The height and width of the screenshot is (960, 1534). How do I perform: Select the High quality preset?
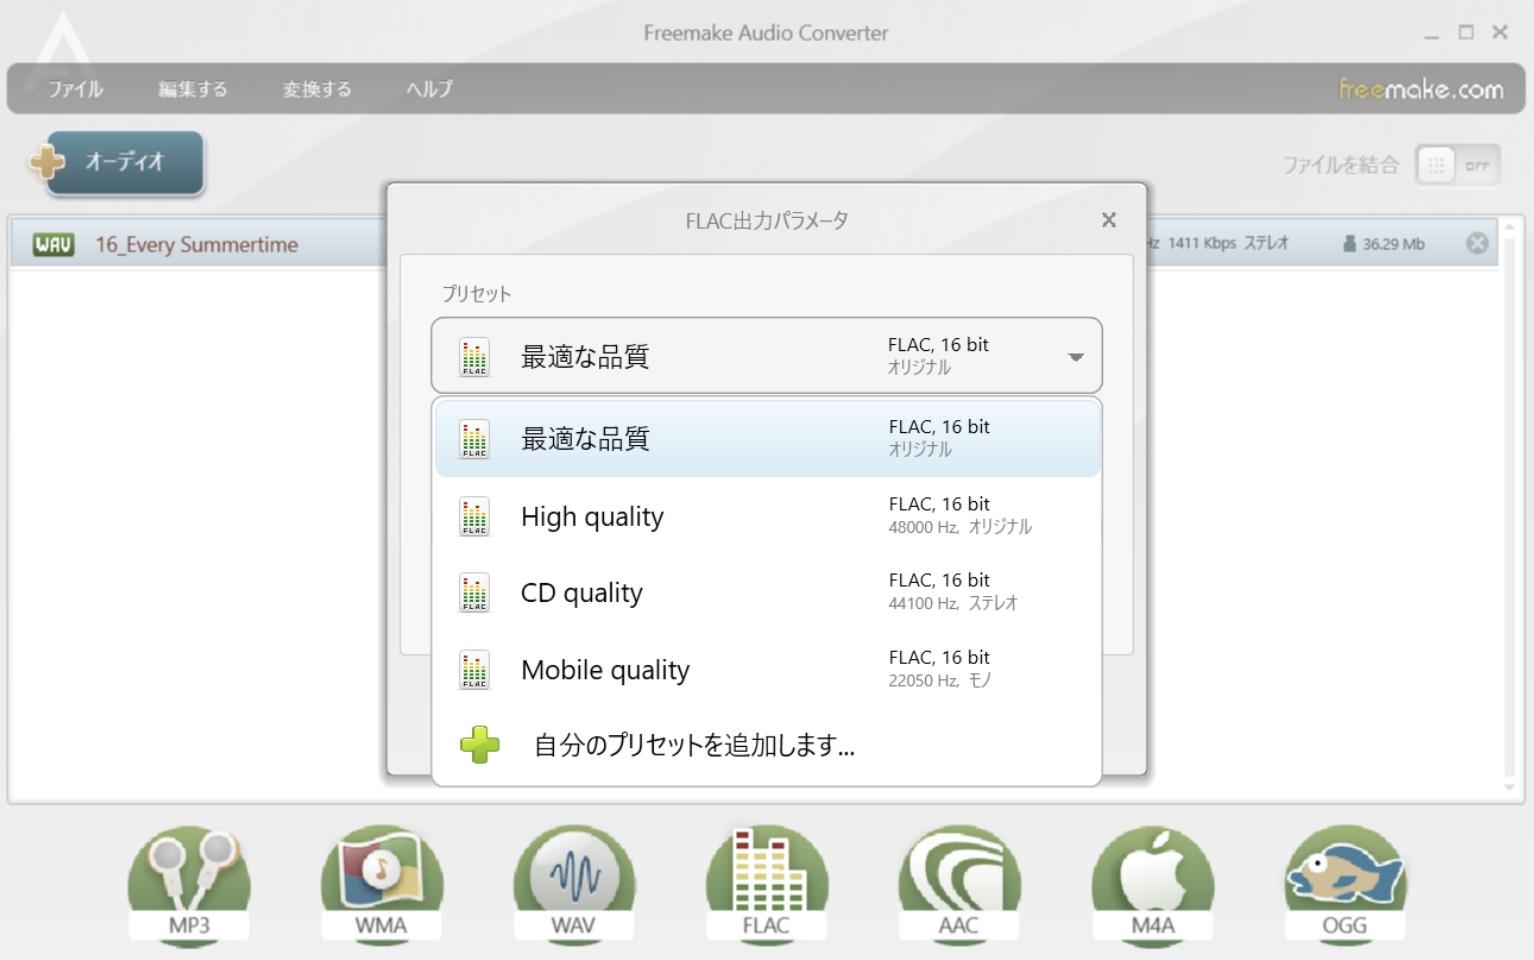[700, 516]
